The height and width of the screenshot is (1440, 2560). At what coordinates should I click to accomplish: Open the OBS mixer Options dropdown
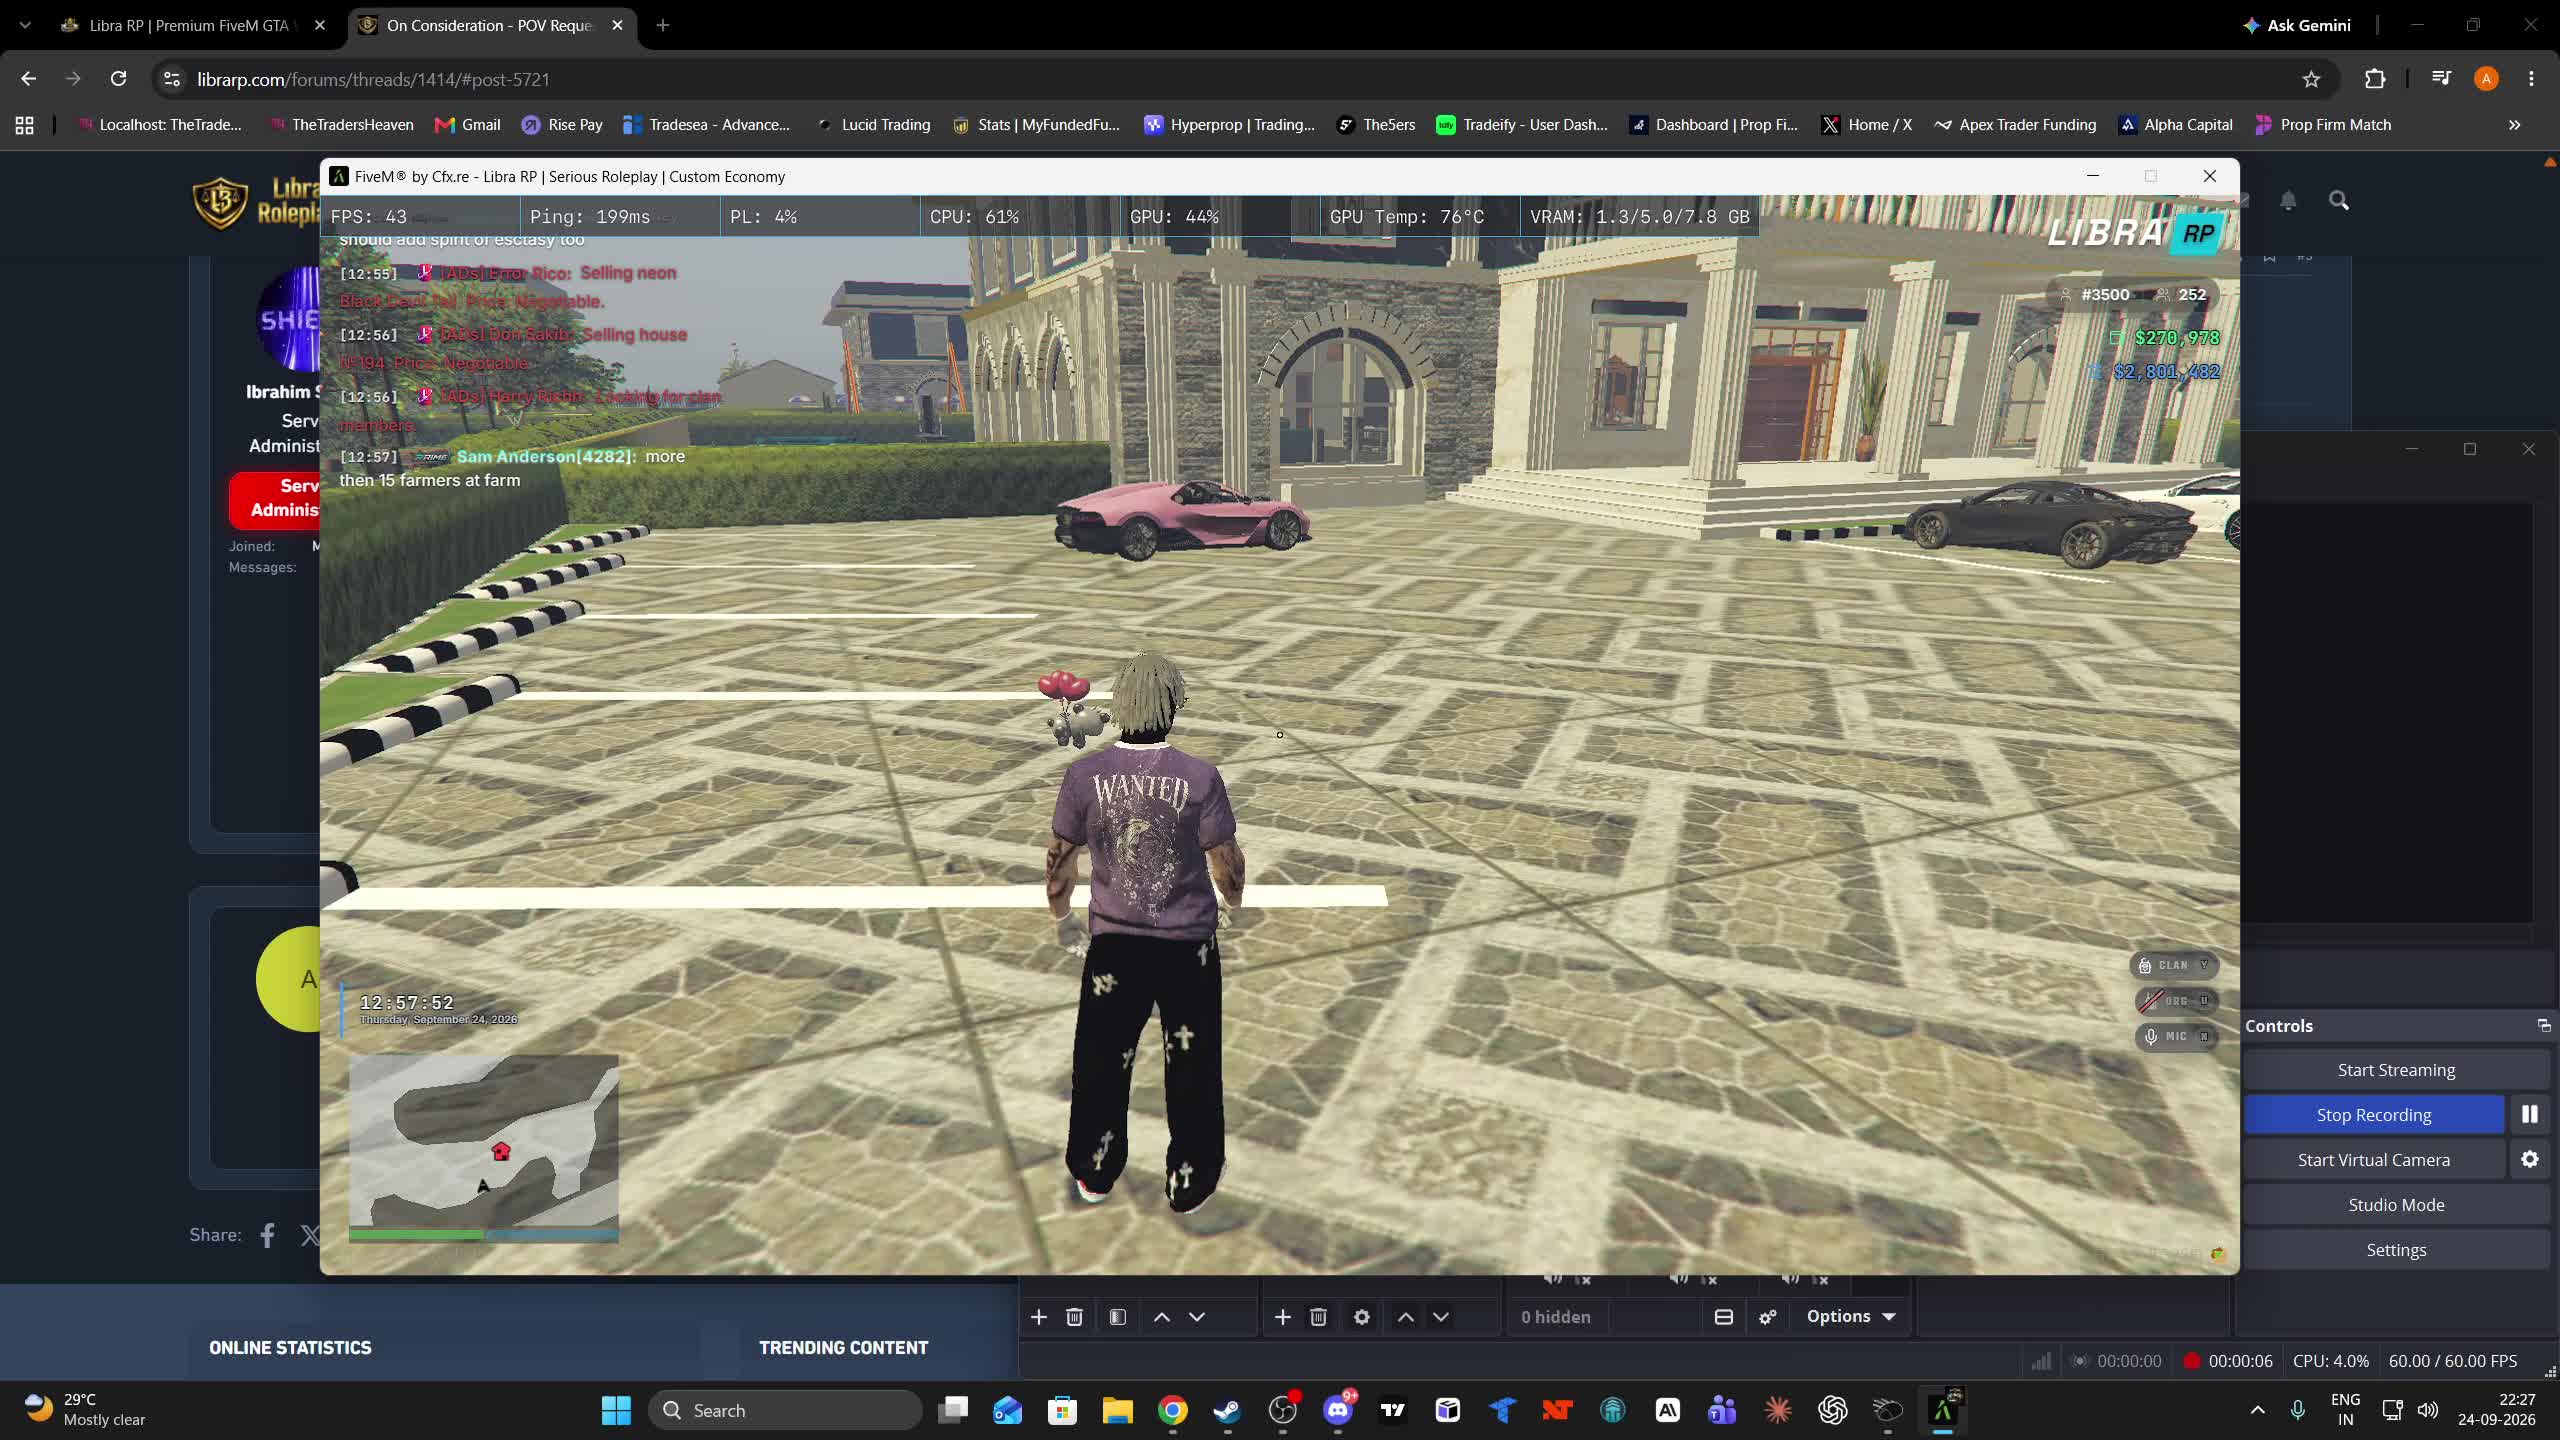pos(1851,1317)
